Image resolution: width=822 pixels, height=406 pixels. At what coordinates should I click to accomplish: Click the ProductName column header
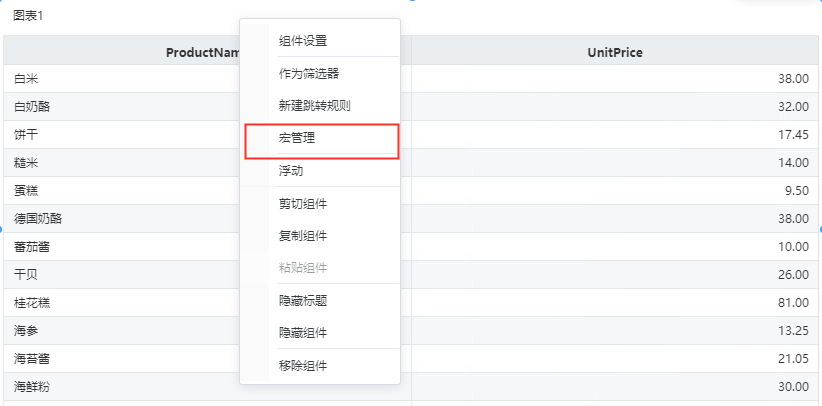(x=208, y=50)
